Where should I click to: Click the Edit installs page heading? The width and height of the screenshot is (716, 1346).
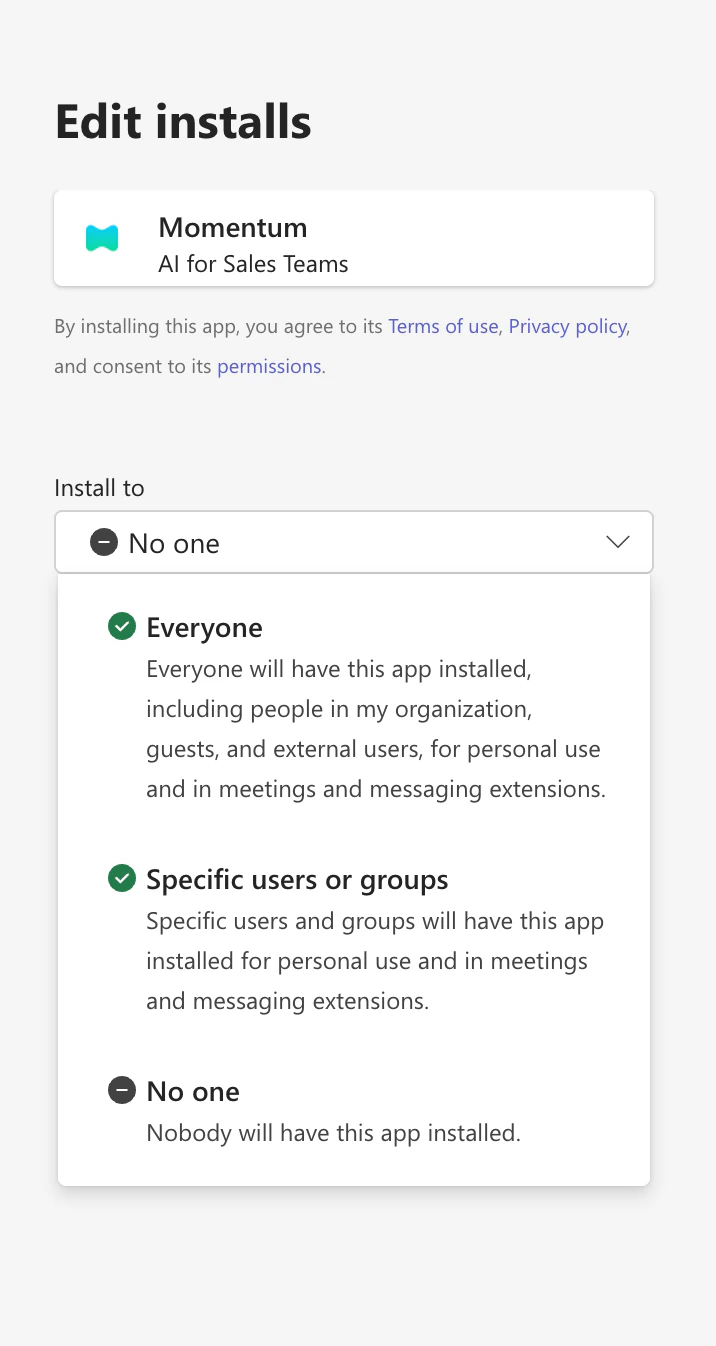point(183,122)
